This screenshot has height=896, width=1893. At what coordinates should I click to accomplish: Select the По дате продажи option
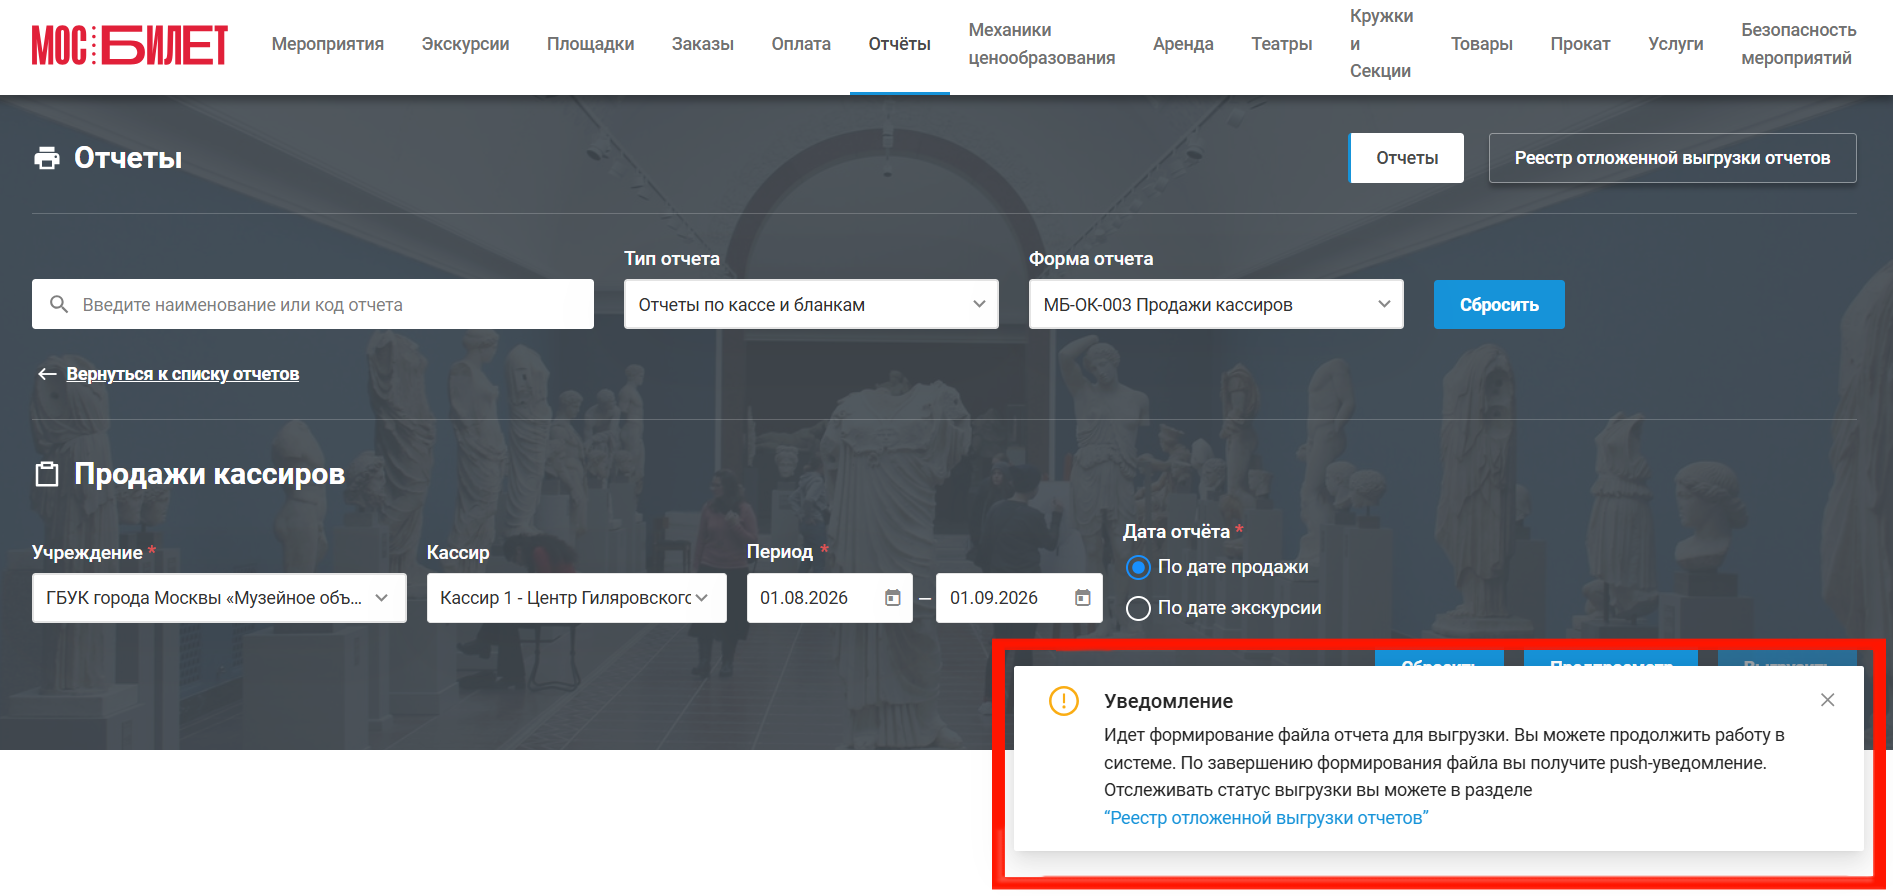click(x=1138, y=568)
